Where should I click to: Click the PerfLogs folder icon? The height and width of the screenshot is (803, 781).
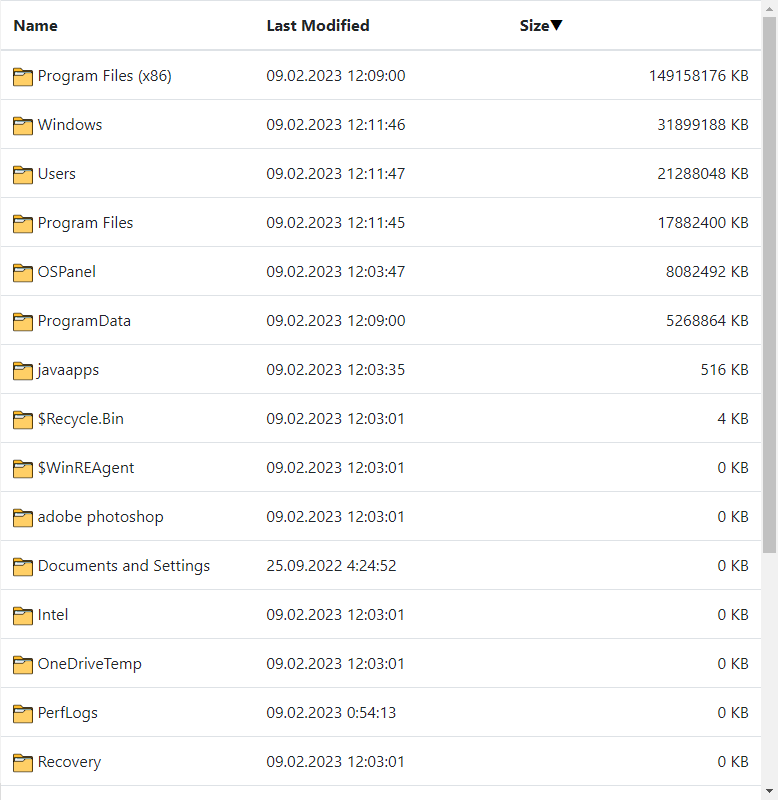tap(22, 713)
